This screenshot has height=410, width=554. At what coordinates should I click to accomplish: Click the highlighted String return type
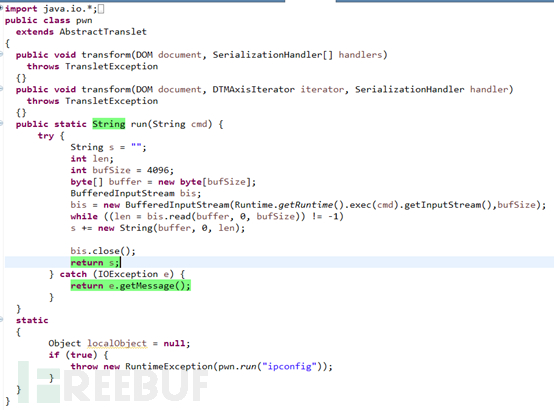tap(109, 124)
